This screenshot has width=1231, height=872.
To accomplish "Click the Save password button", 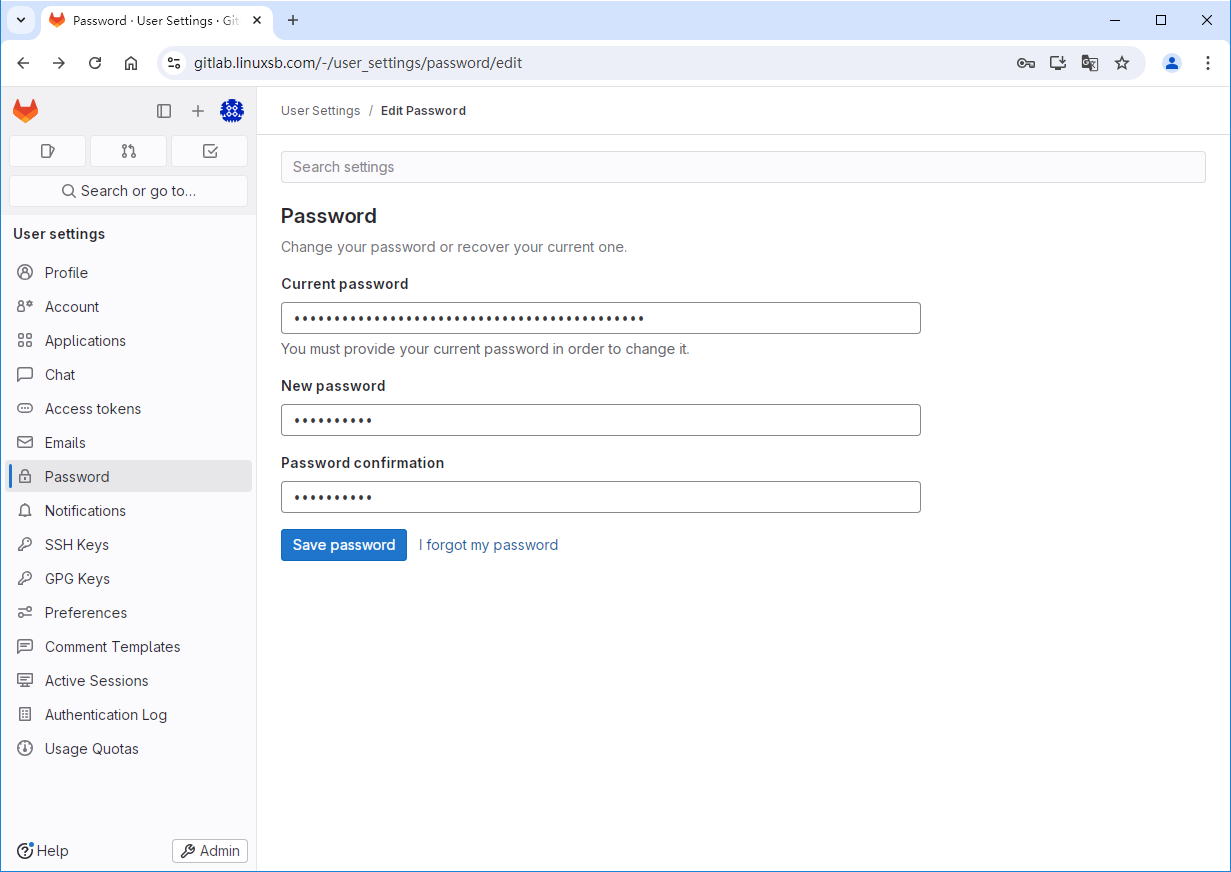I will [x=343, y=545].
